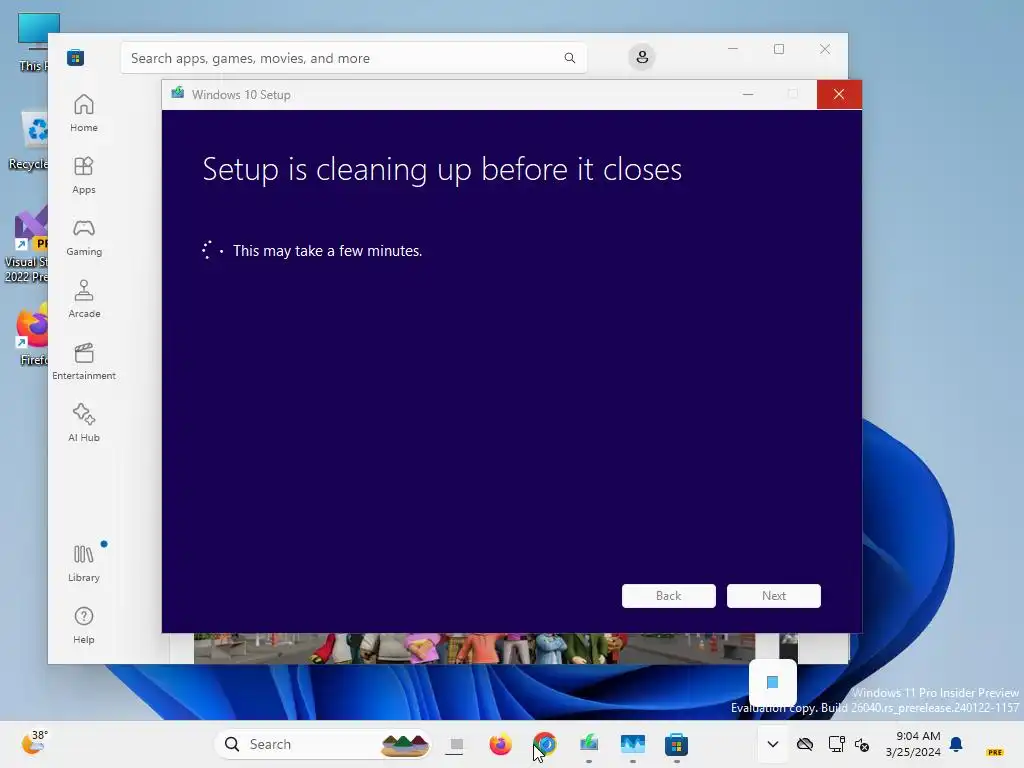This screenshot has width=1024, height=768.
Task: Click the cloud sync tray icon
Action: 805,744
